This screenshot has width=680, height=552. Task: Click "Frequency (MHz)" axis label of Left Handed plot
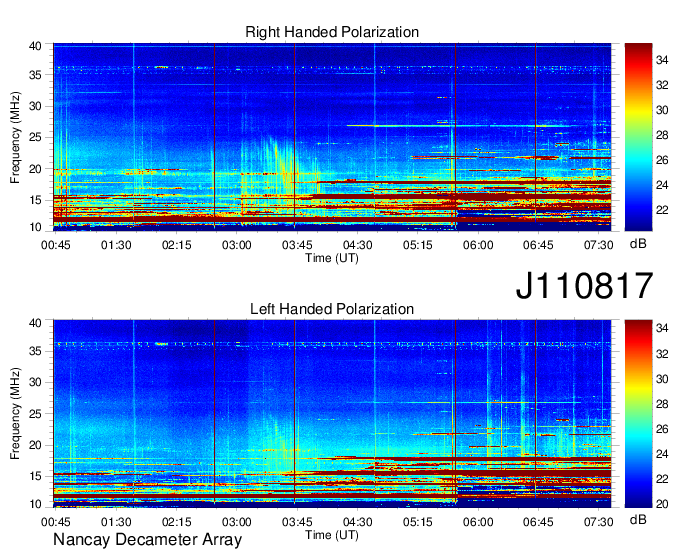tap(15, 414)
